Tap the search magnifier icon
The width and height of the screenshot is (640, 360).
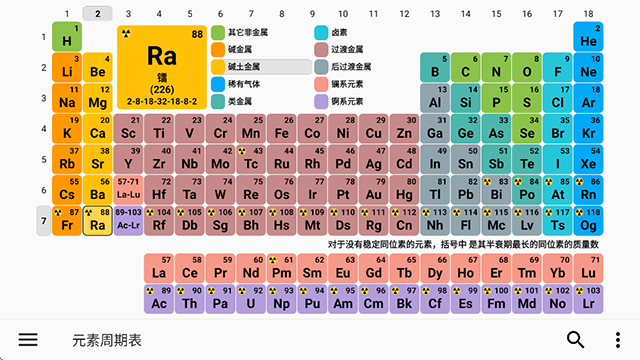[575, 340]
